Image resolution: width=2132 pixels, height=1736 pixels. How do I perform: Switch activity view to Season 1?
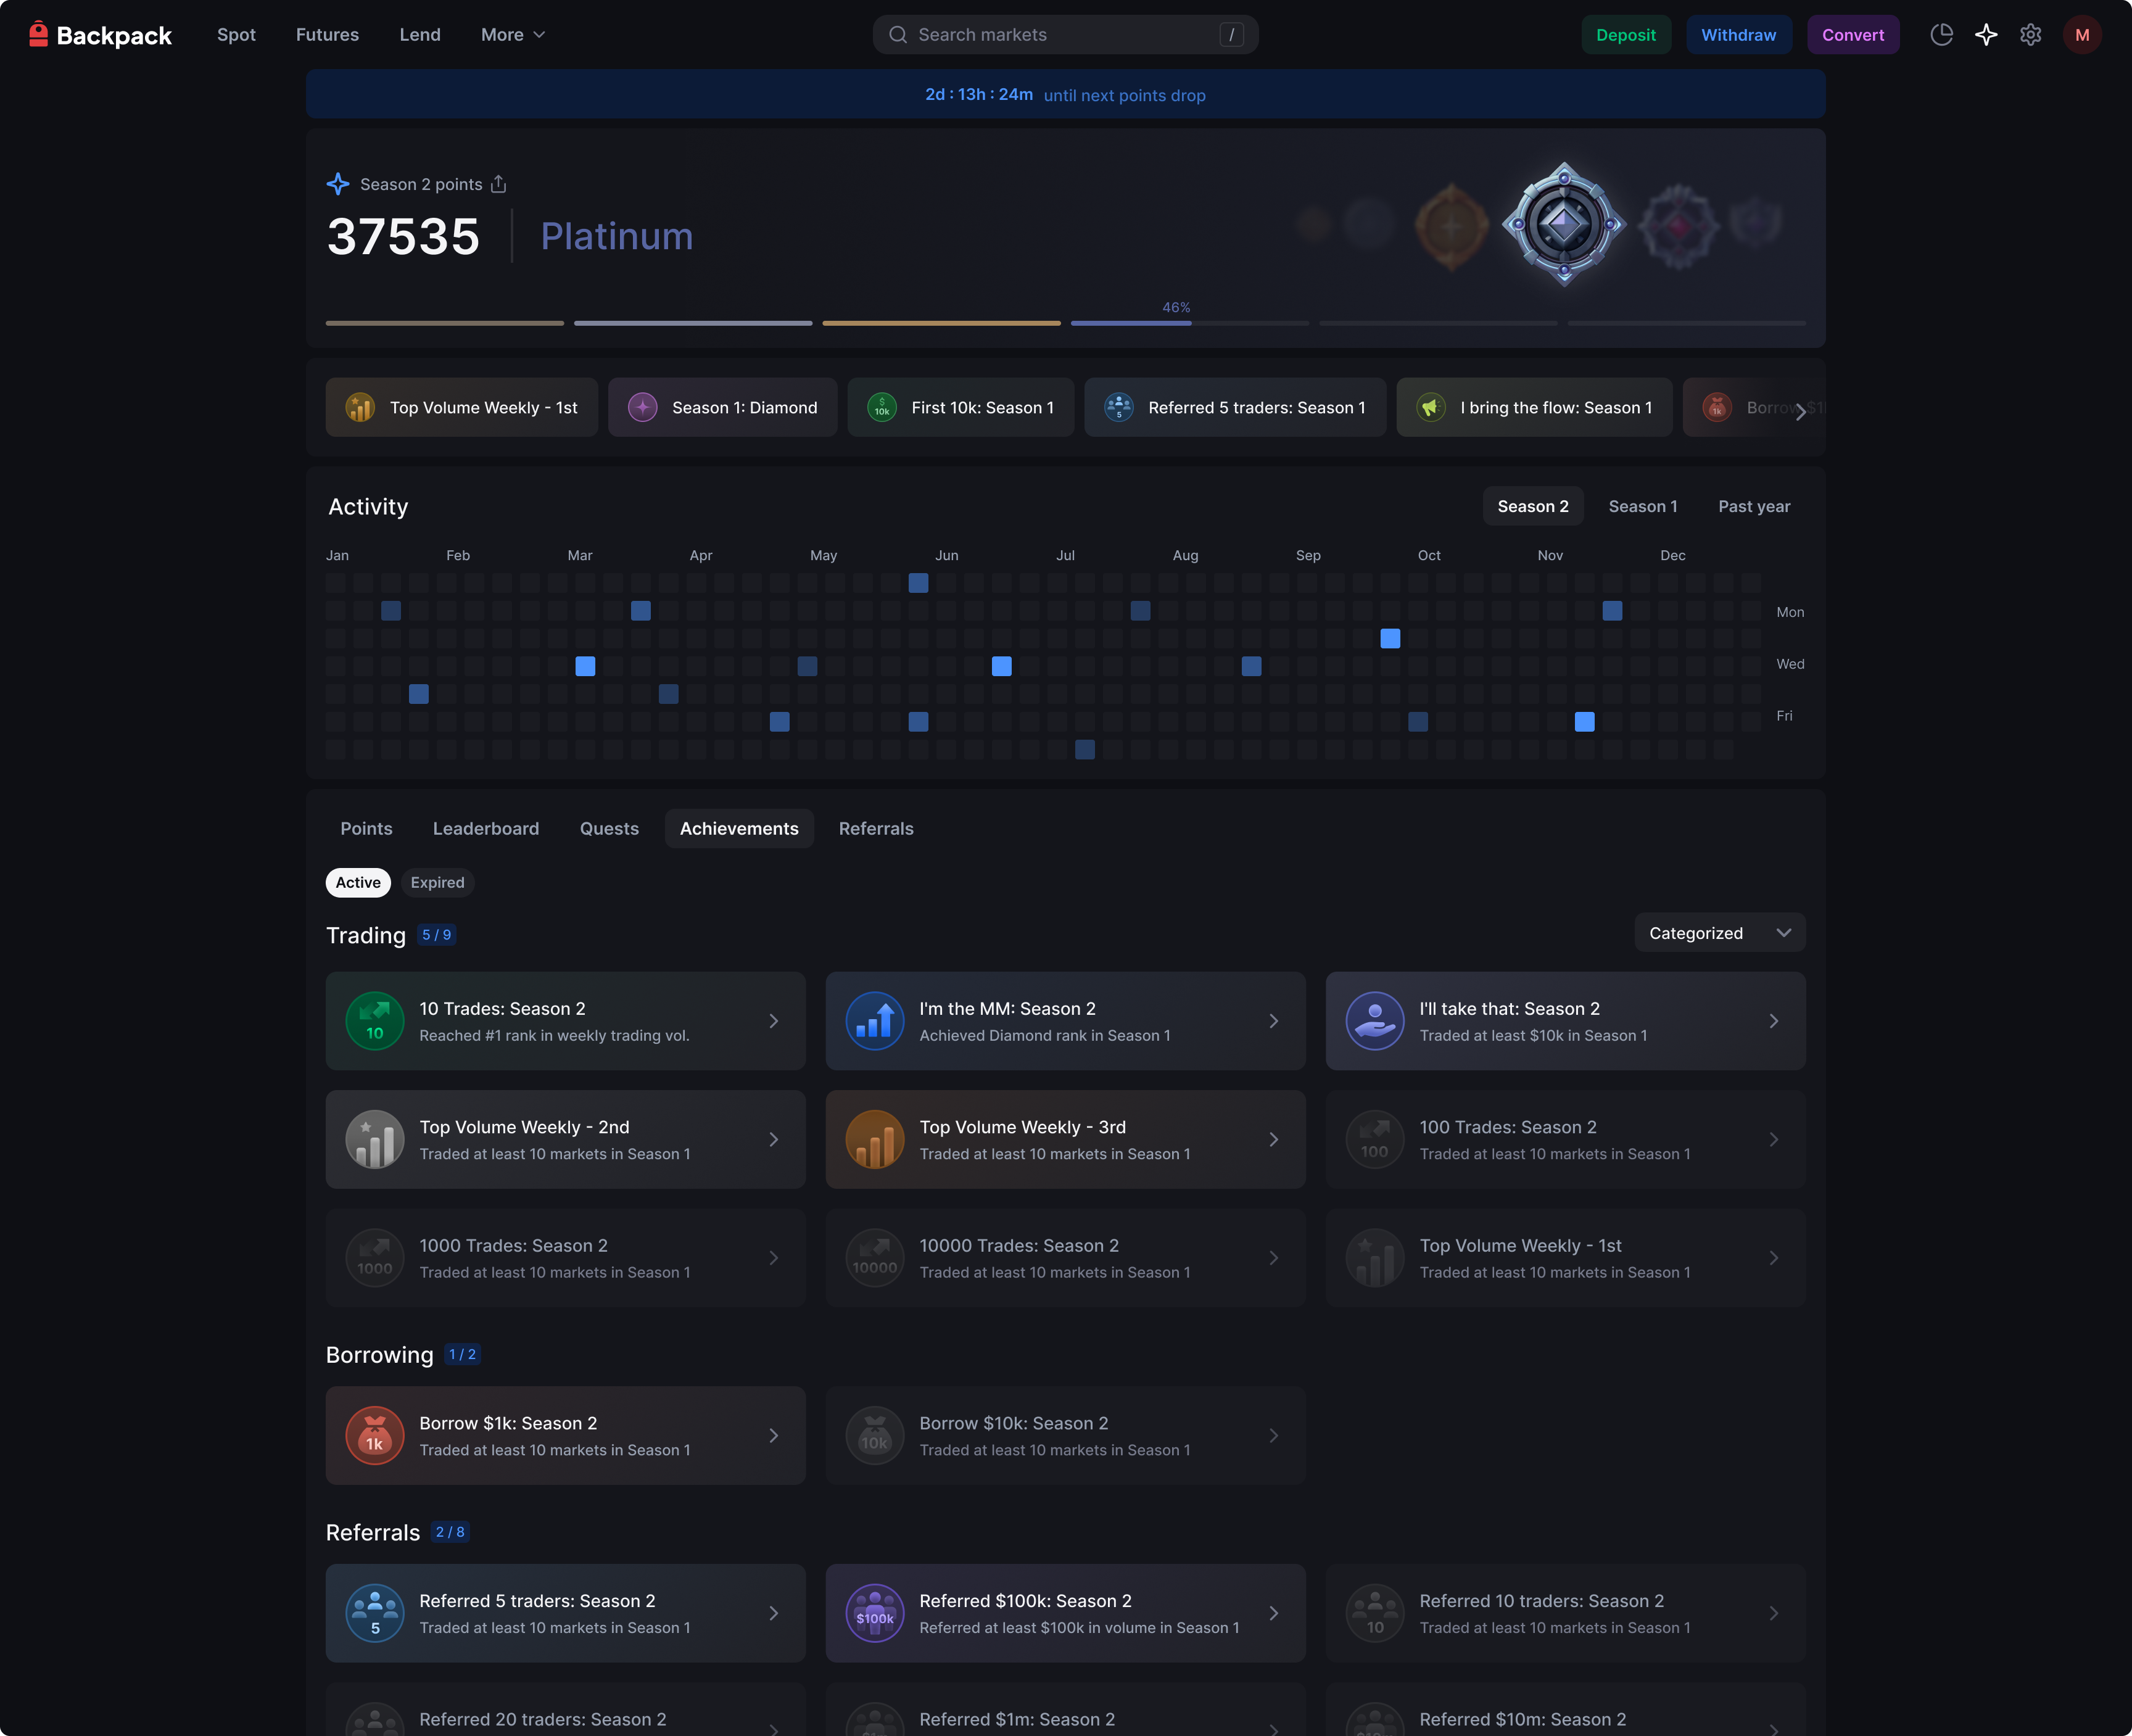point(1643,506)
